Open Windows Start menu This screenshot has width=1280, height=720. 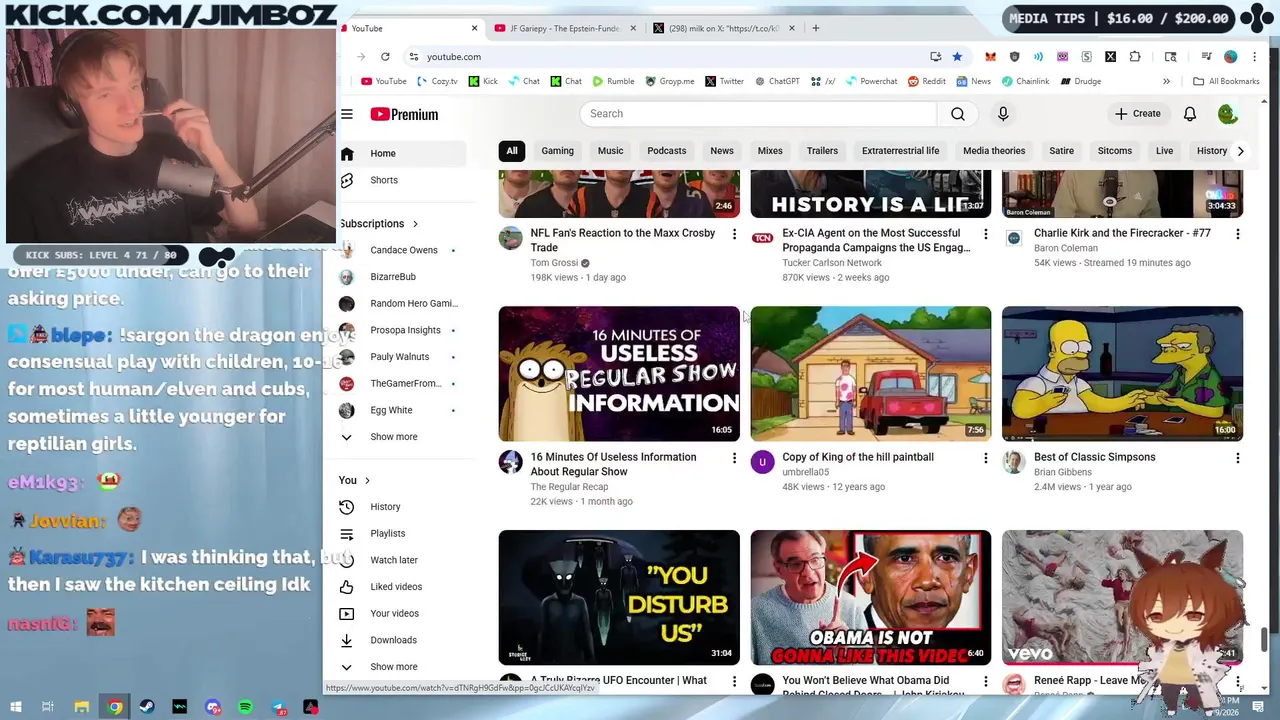pos(15,707)
